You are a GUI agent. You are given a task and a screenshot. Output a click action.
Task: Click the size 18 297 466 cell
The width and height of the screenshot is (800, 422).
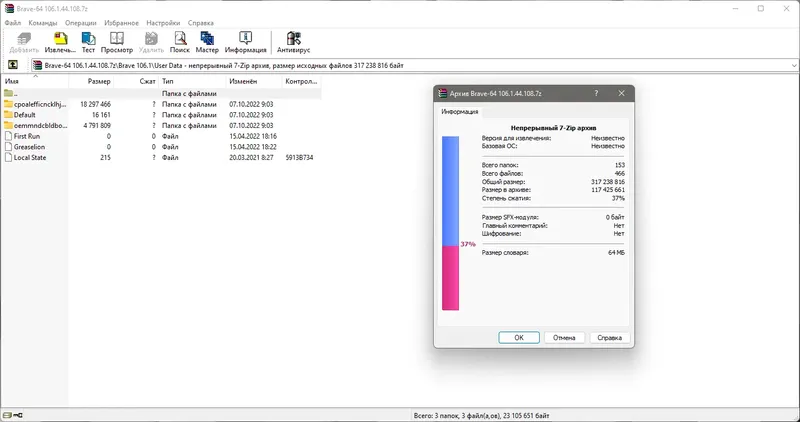click(95, 104)
